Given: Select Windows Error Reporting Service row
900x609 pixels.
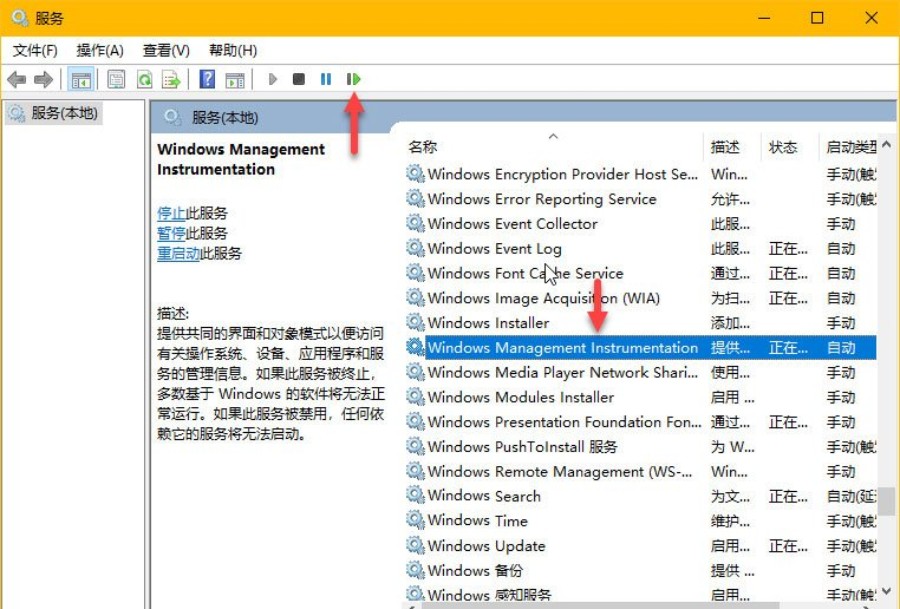Looking at the screenshot, I should pyautogui.click(x=641, y=199).
